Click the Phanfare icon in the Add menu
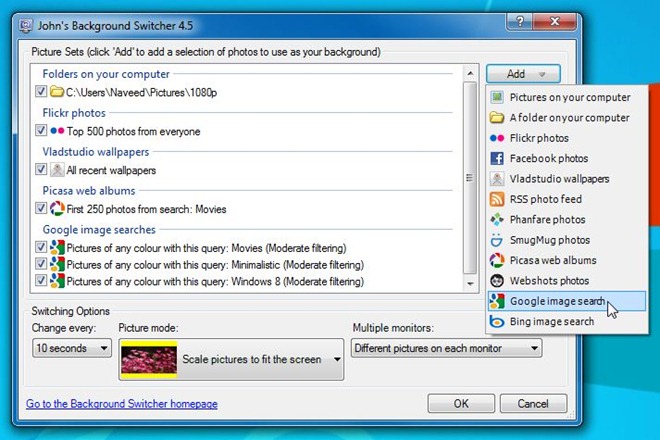This screenshot has height=440, width=660. click(x=497, y=219)
